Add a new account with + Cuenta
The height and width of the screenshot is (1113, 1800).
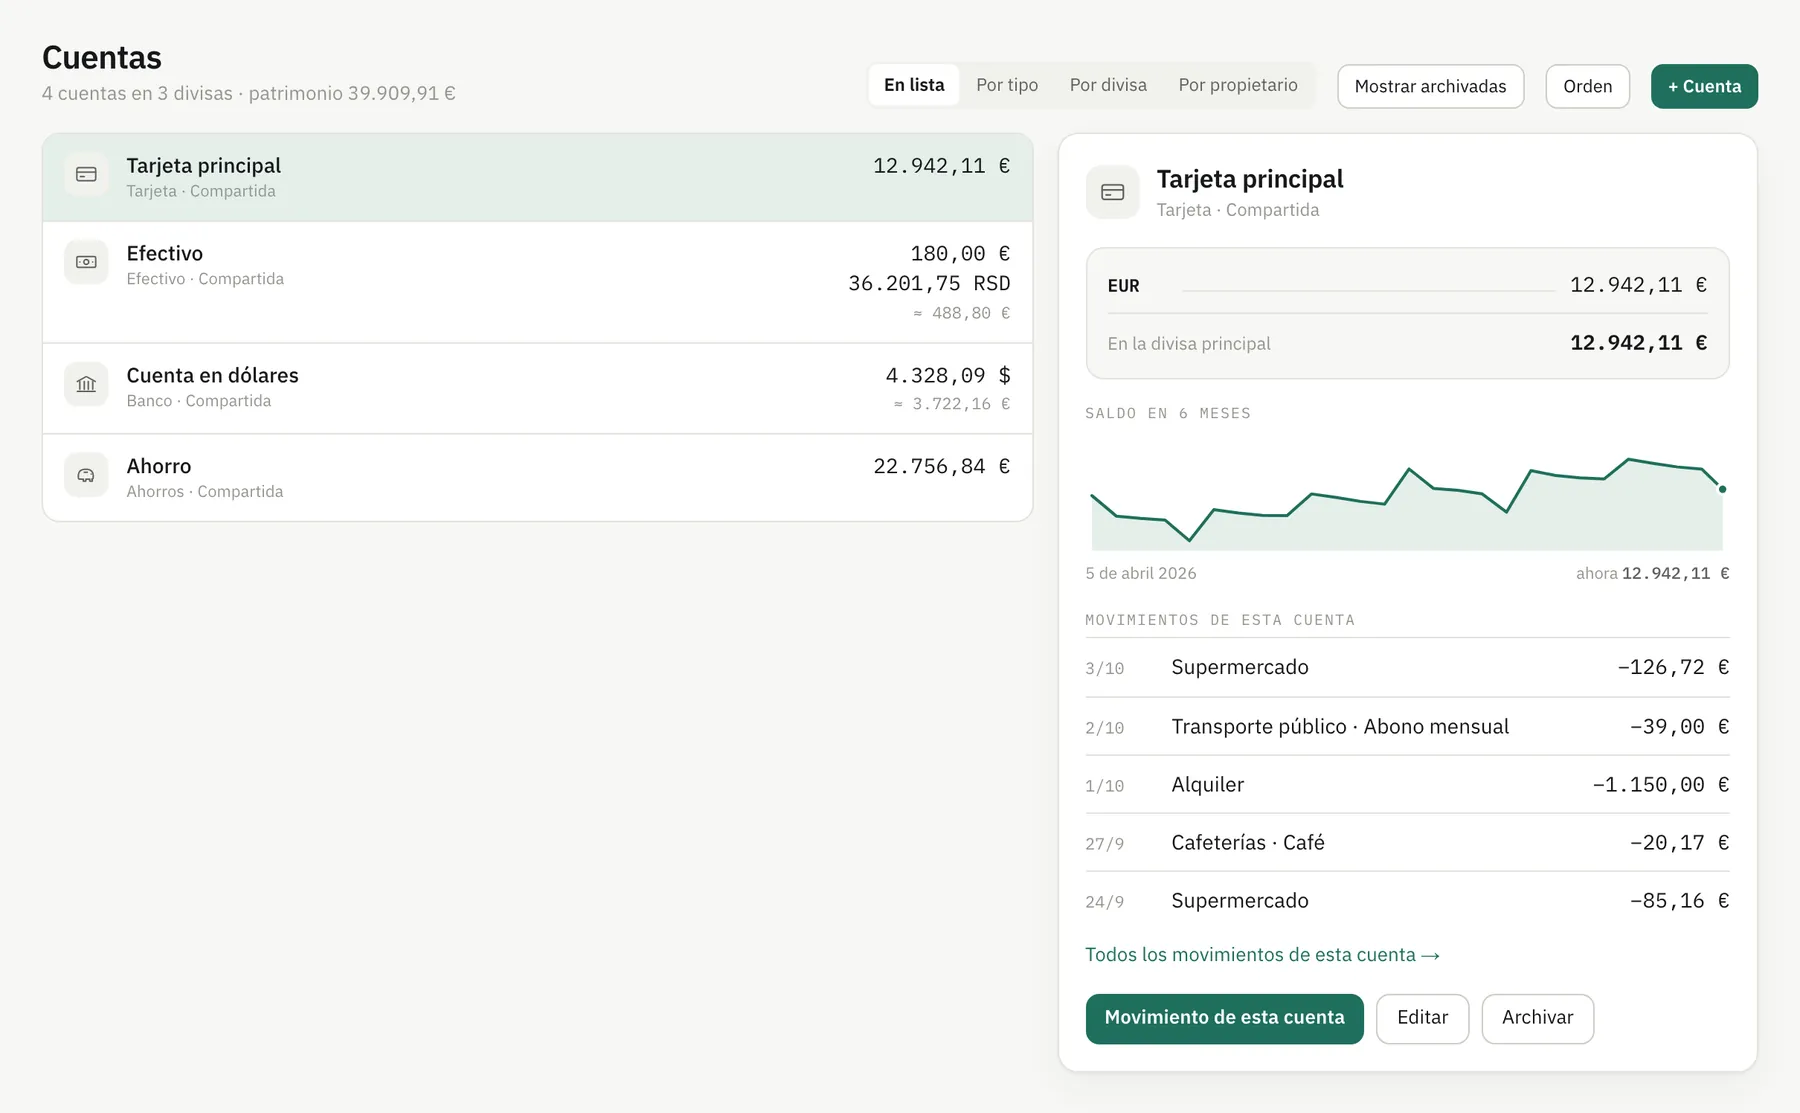[1704, 86]
